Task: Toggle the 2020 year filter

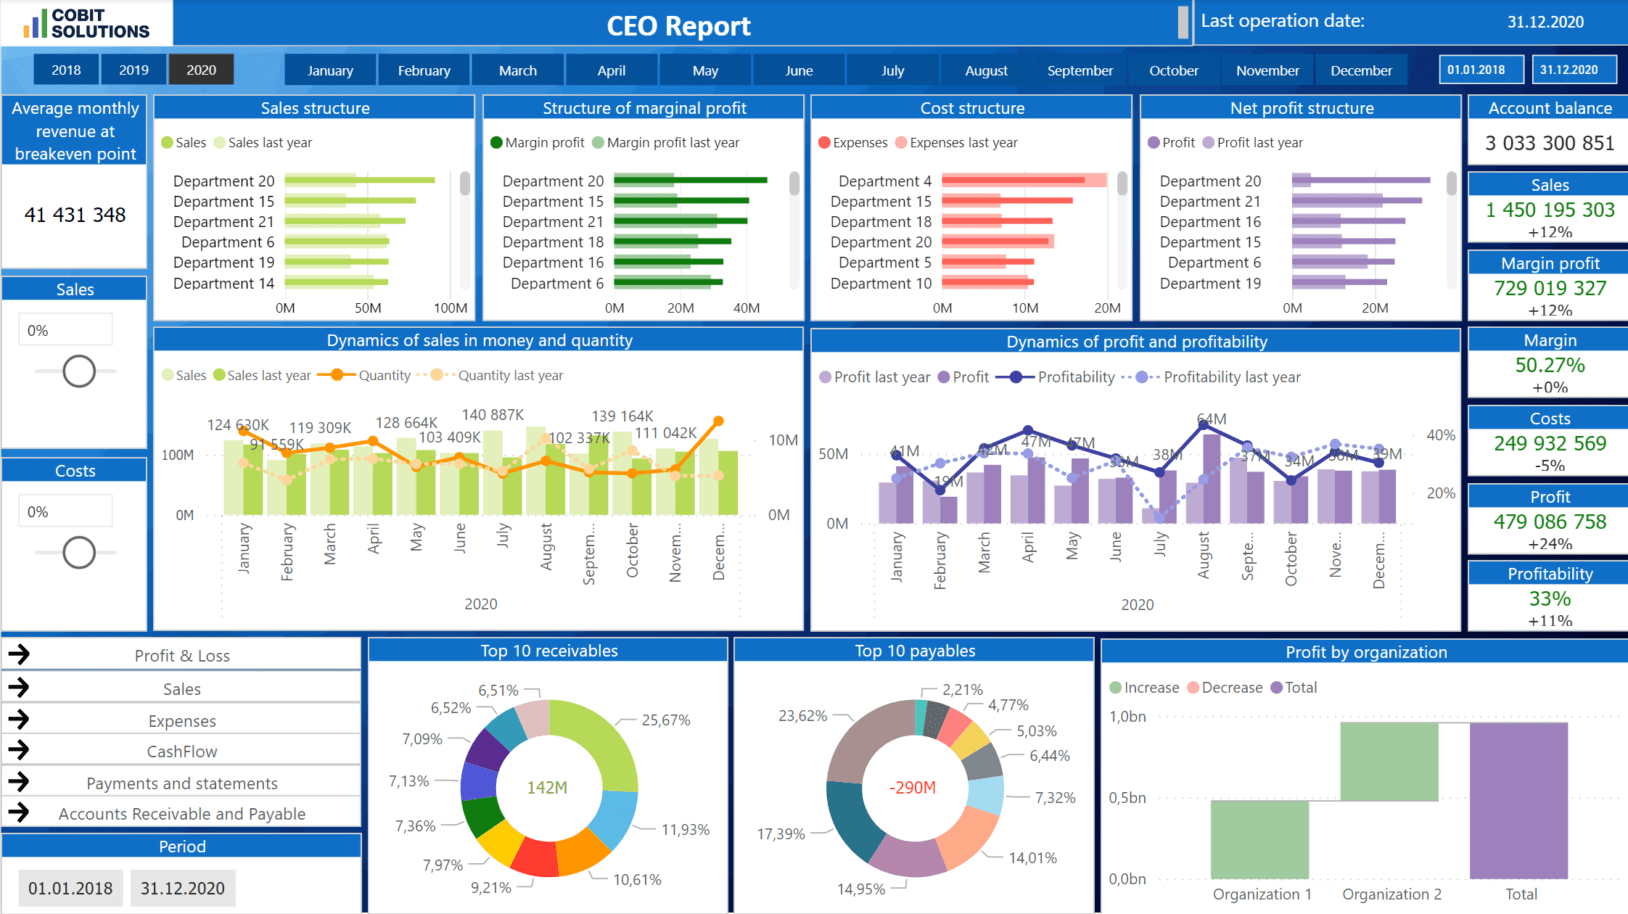Action: [201, 70]
